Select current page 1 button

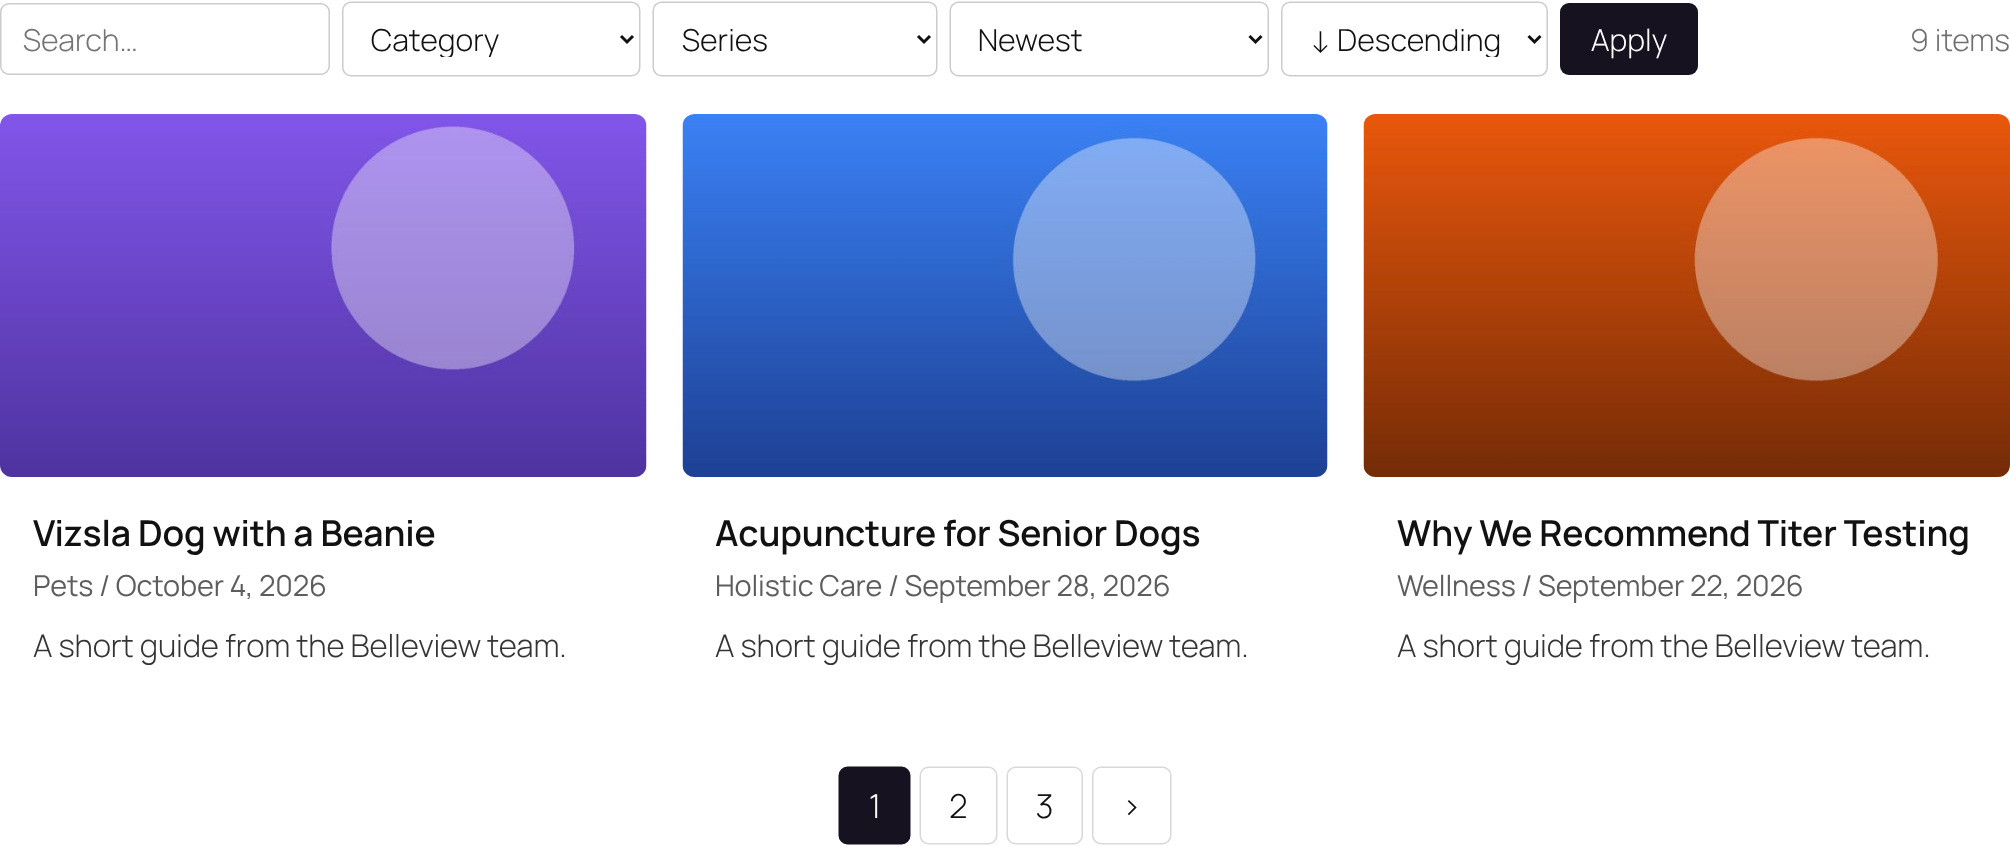[874, 806]
